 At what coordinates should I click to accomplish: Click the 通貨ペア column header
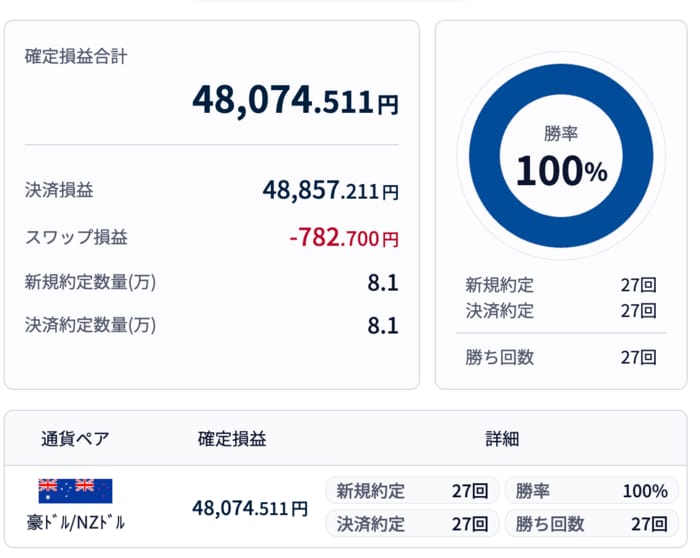[75, 439]
